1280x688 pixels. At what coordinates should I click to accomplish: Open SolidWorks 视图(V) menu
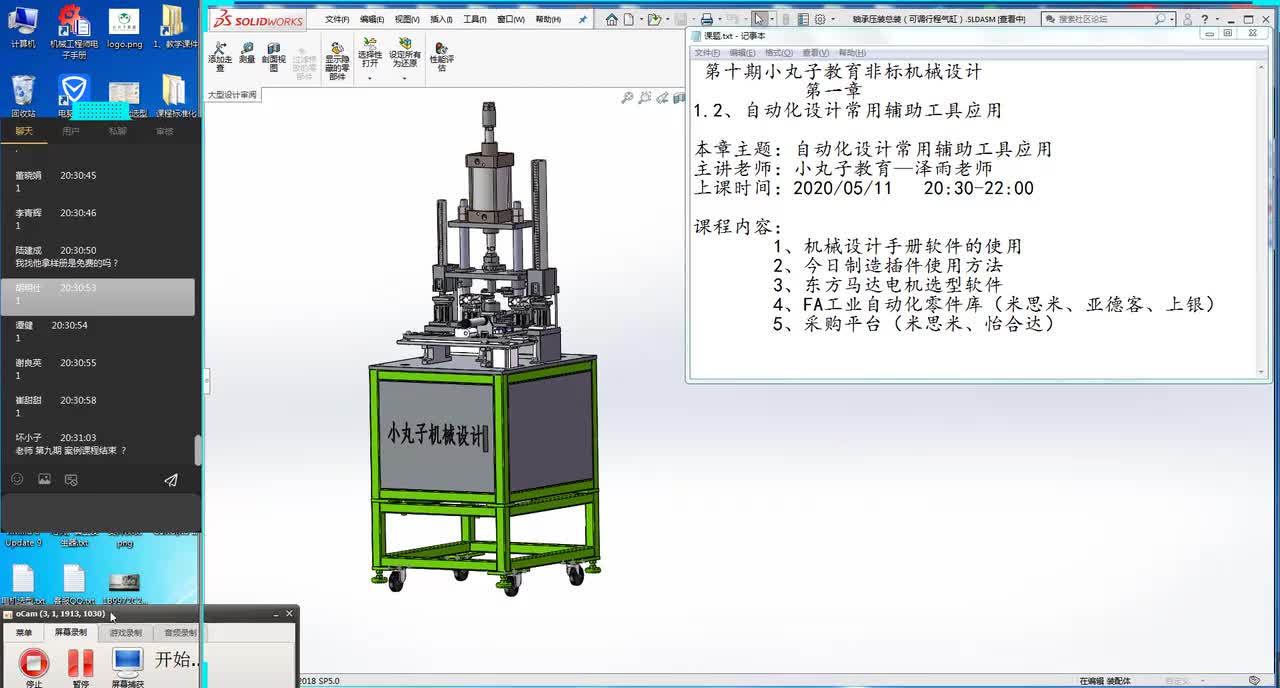click(407, 19)
